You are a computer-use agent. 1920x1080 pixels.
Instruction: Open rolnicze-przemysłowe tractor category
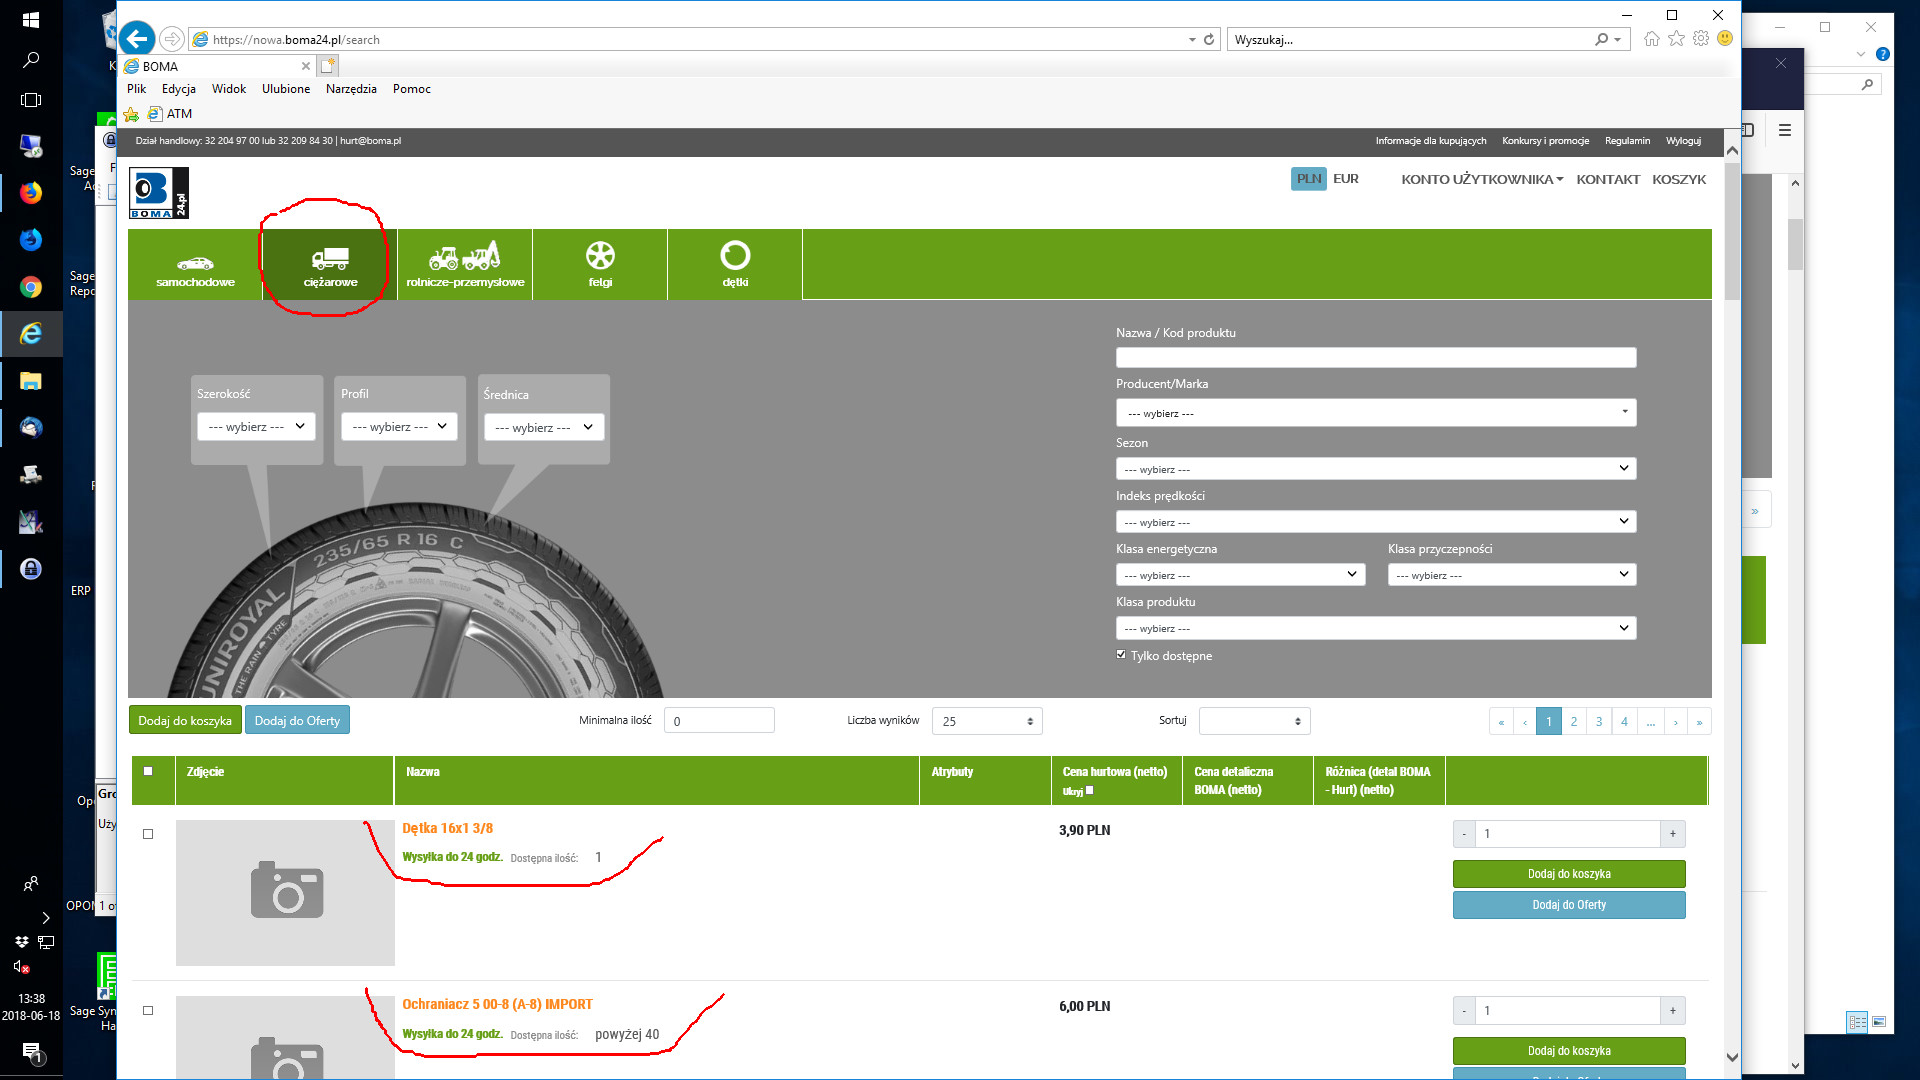click(465, 265)
